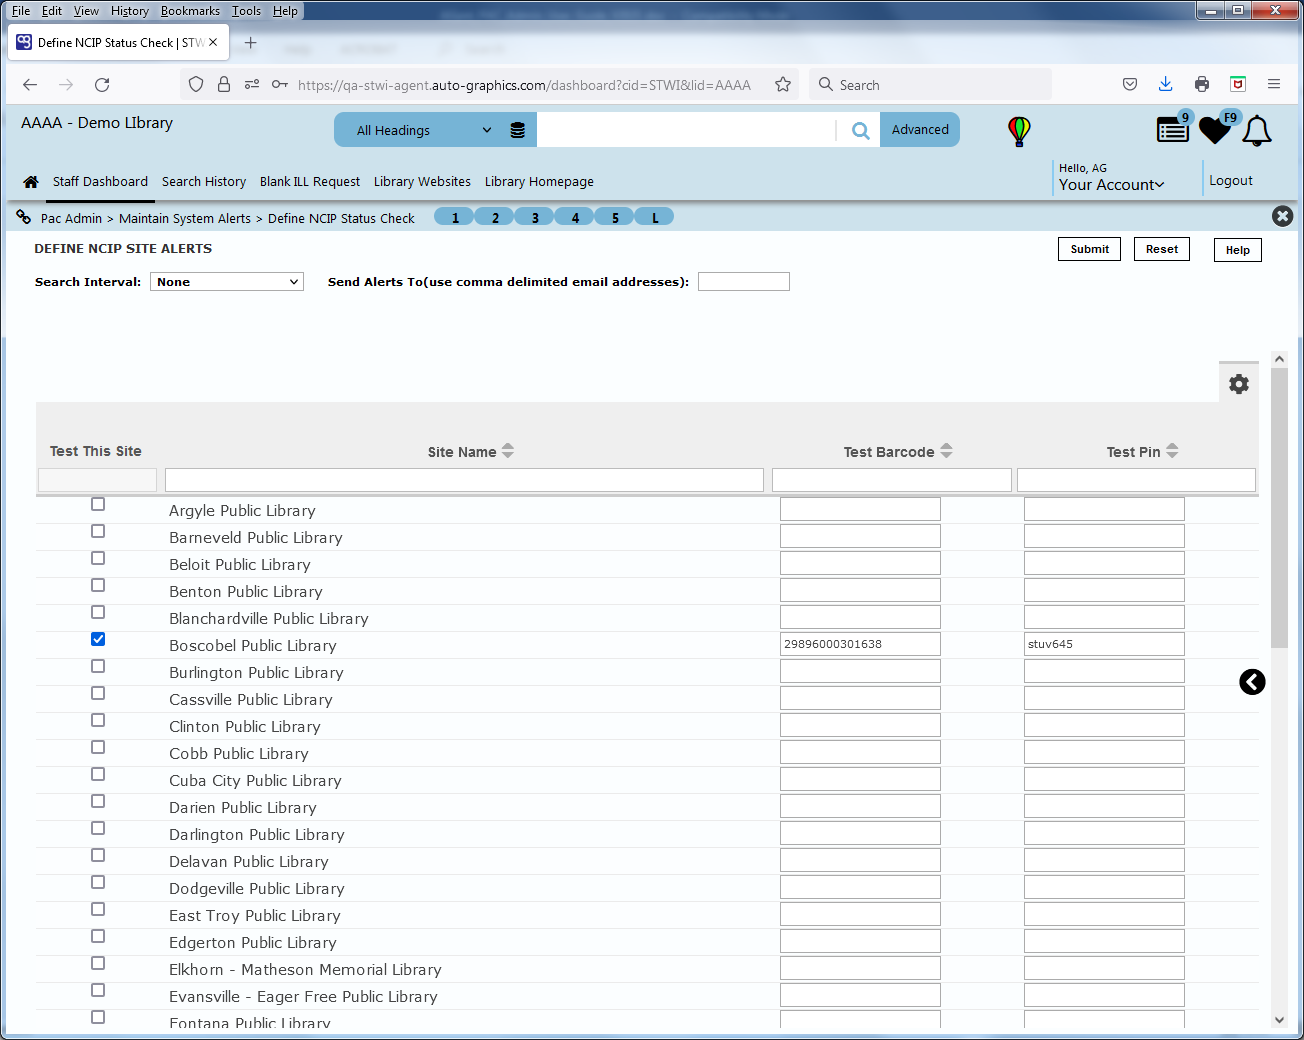Check the Clinton Public Library checkbox
This screenshot has height=1040, width=1304.
pos(98,720)
